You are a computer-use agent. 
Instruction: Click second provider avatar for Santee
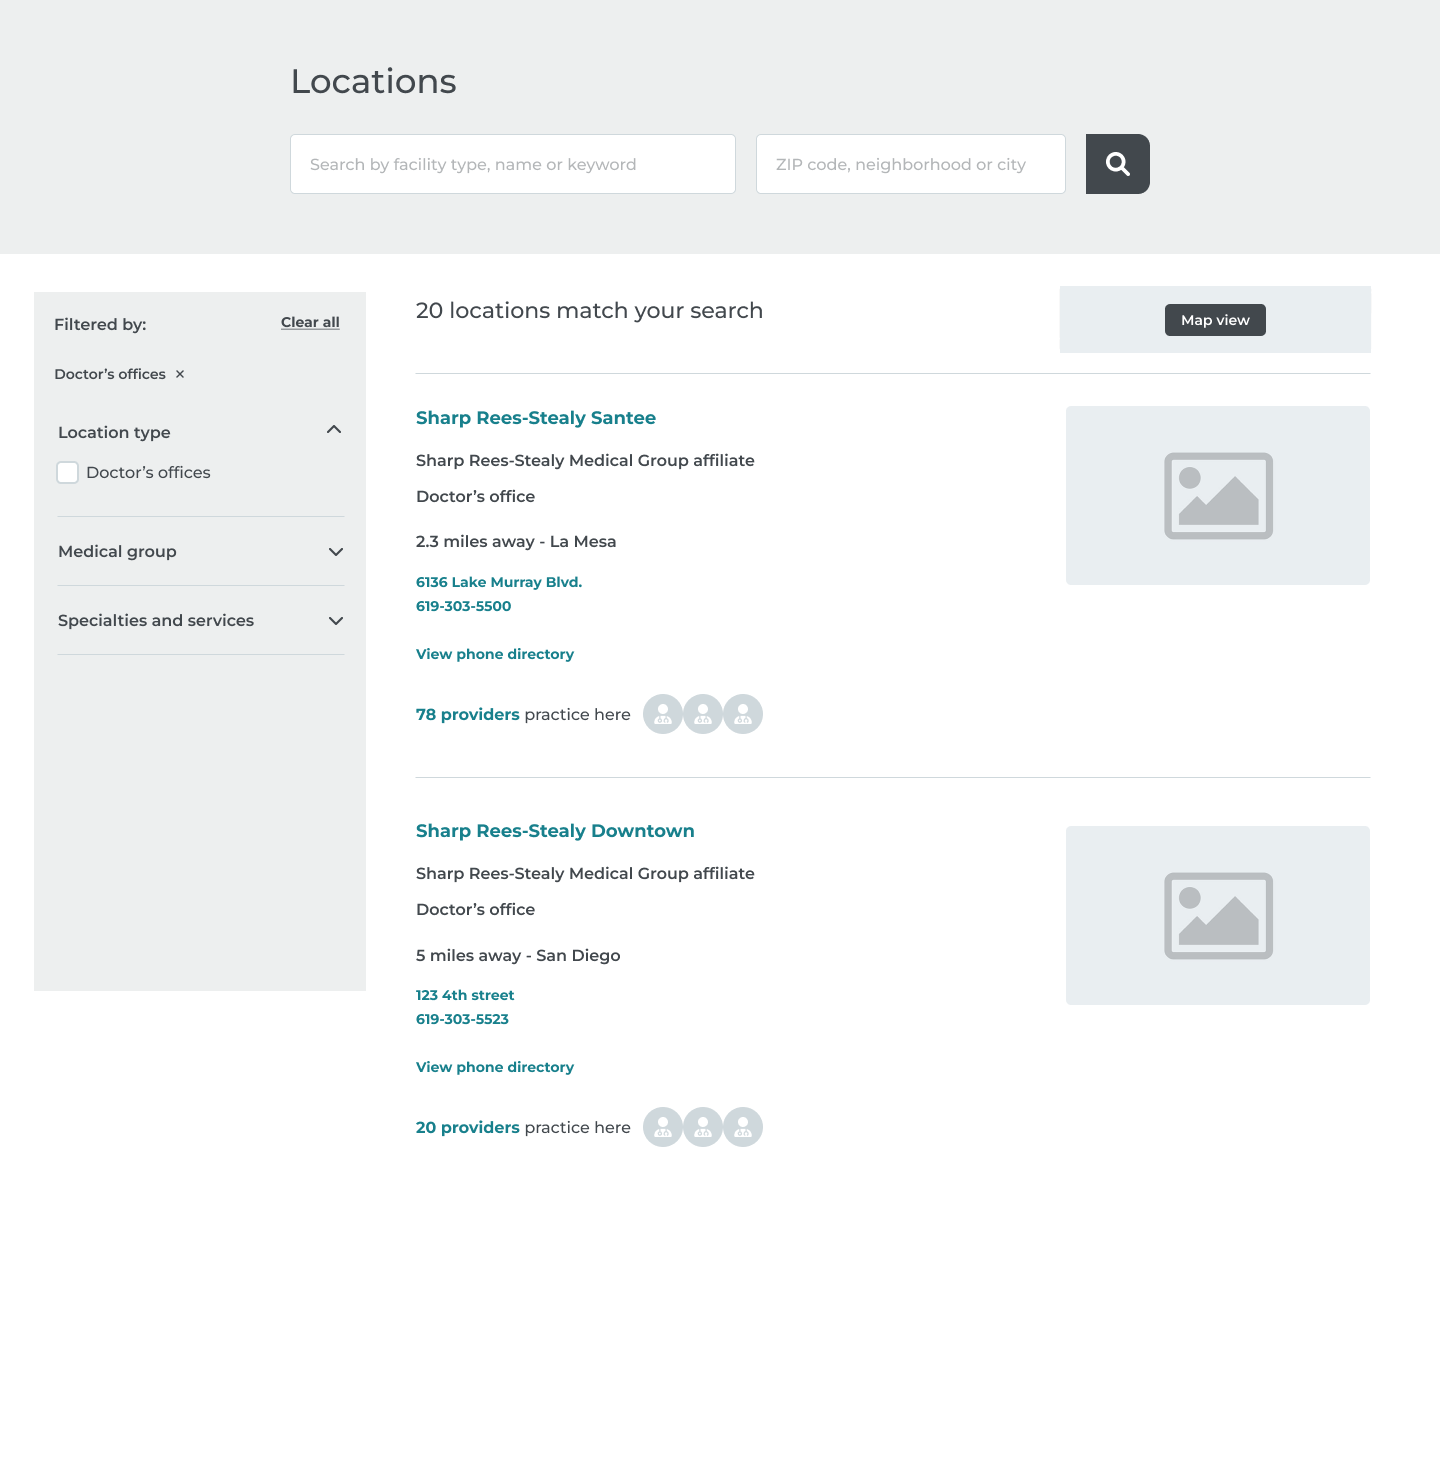tap(703, 714)
